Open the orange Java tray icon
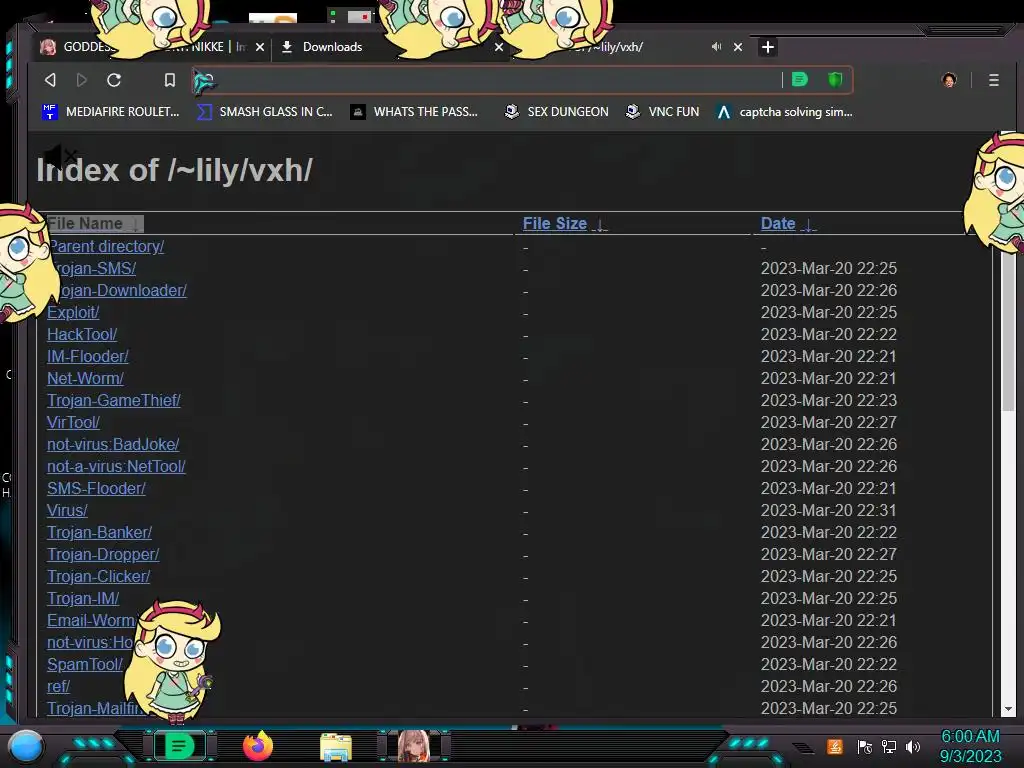The image size is (1024, 768). (x=835, y=746)
